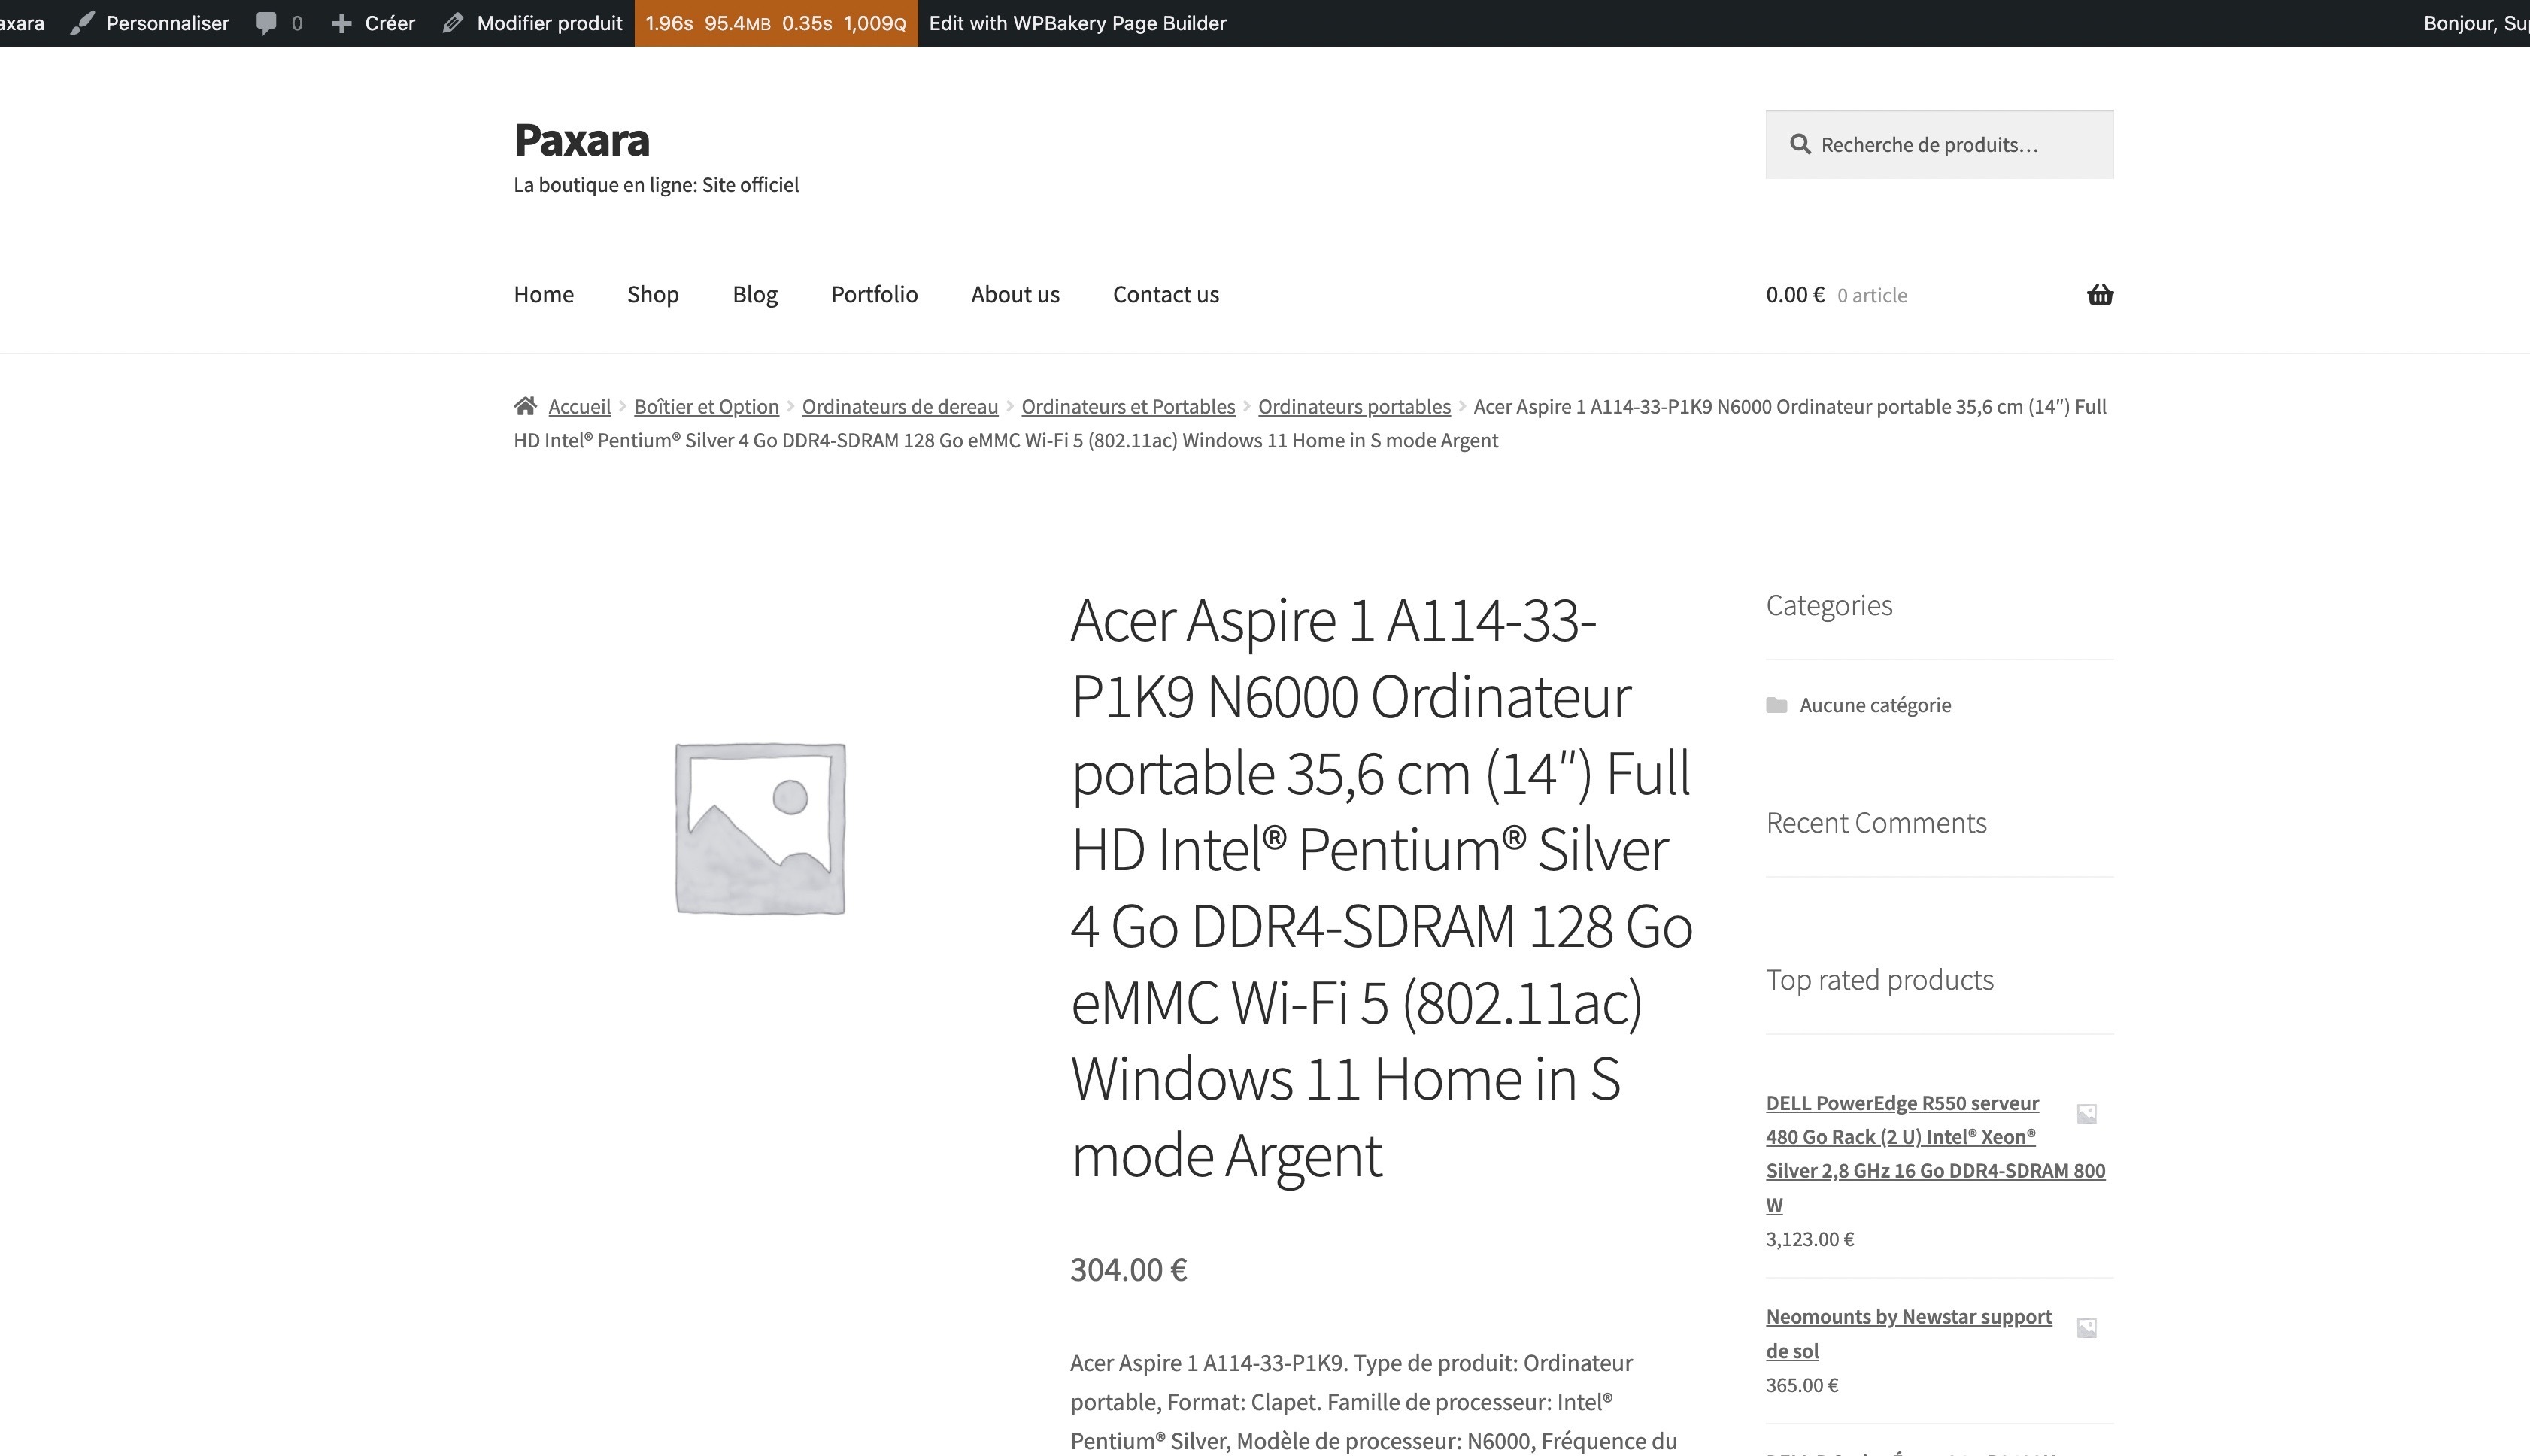Click the search magnifier icon
Image resolution: width=2530 pixels, height=1456 pixels.
(x=1799, y=145)
